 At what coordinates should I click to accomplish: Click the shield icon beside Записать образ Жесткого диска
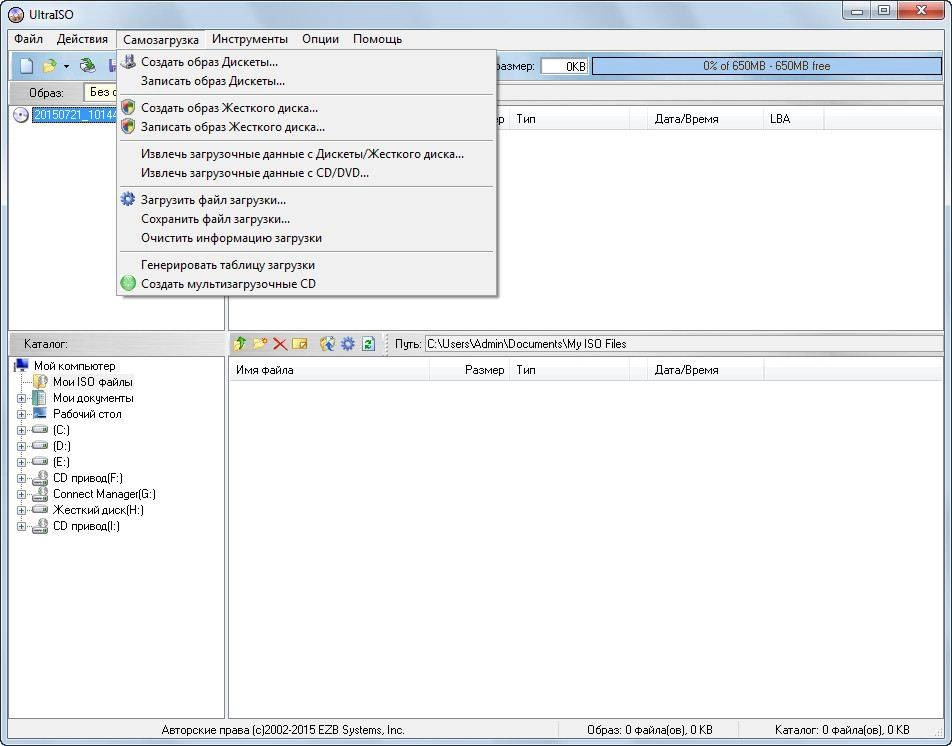pyautogui.click(x=128, y=127)
